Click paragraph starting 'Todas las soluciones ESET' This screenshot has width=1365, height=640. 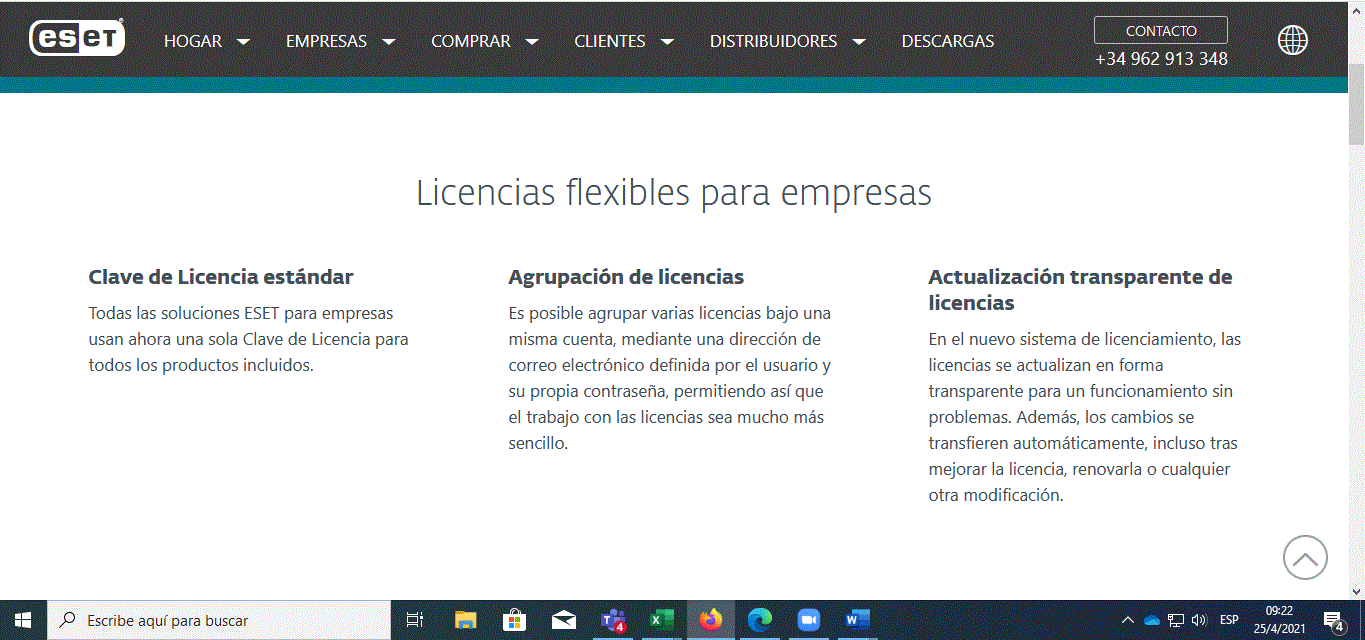248,339
